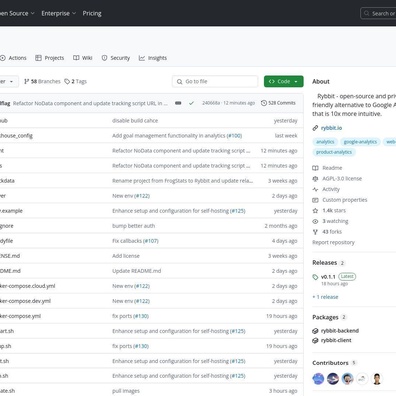Open the house_config folder
Image resolution: width=396 pixels, height=396 pixels.
point(16,136)
